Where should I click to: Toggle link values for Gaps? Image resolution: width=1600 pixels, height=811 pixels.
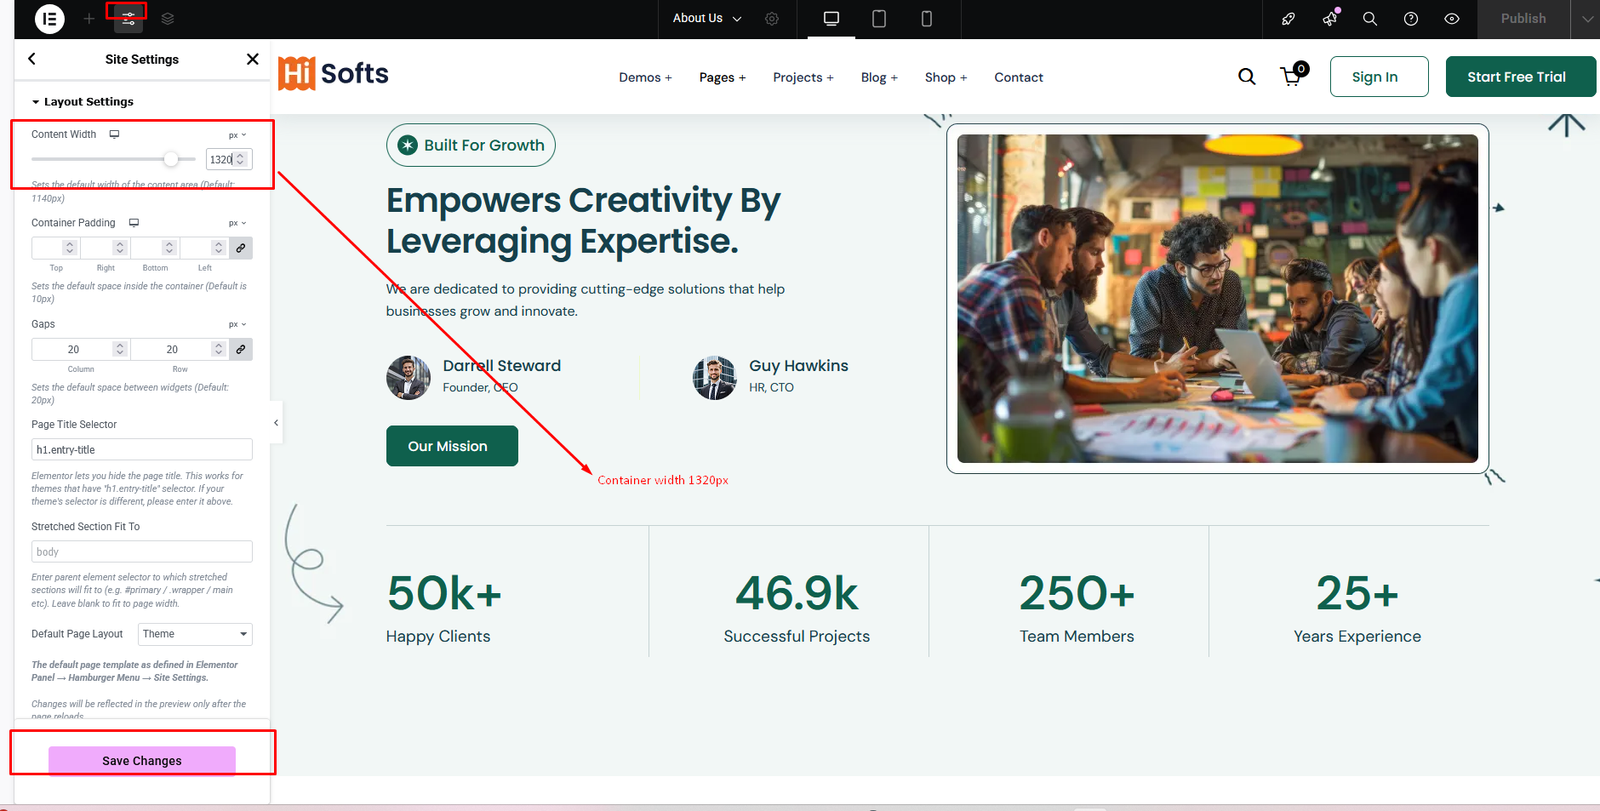241,349
